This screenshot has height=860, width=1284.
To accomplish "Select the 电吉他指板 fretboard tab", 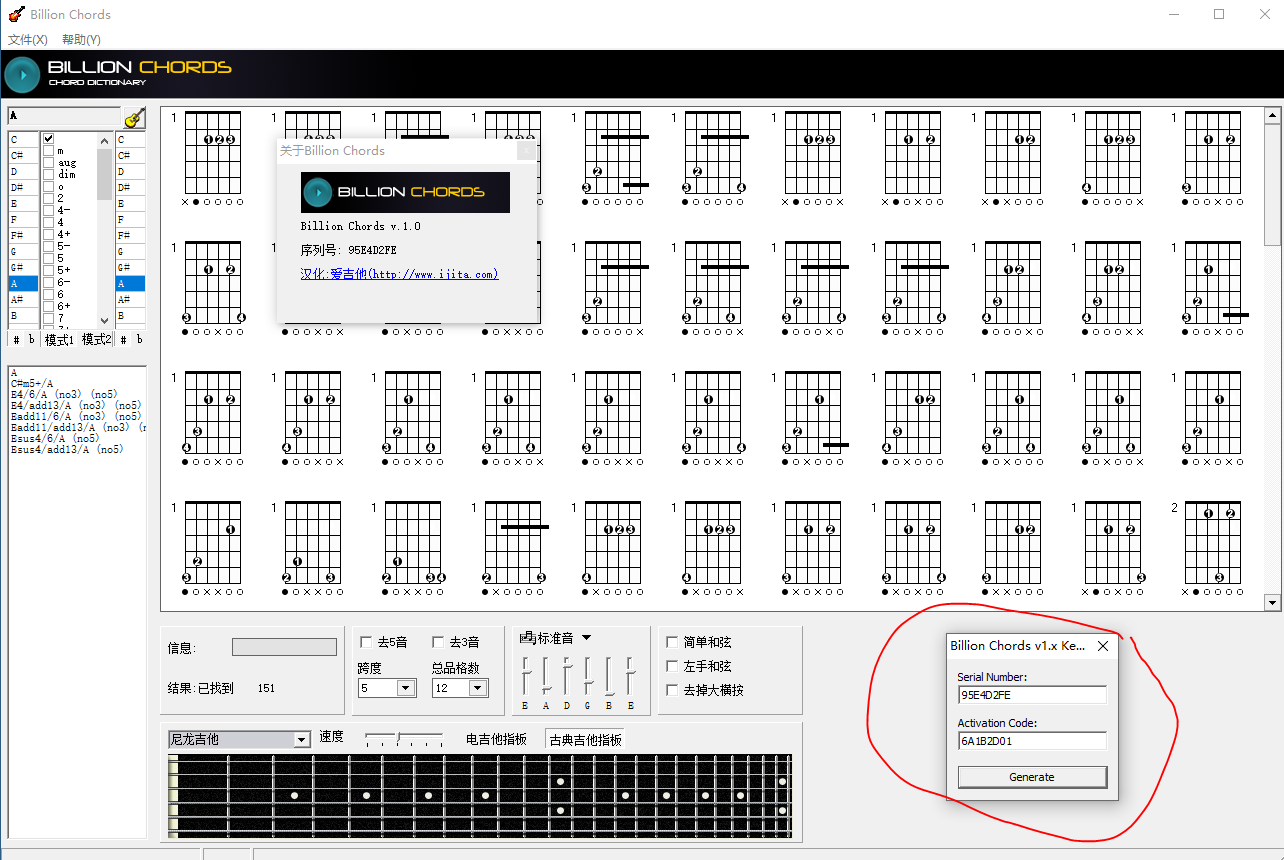I will click(496, 739).
